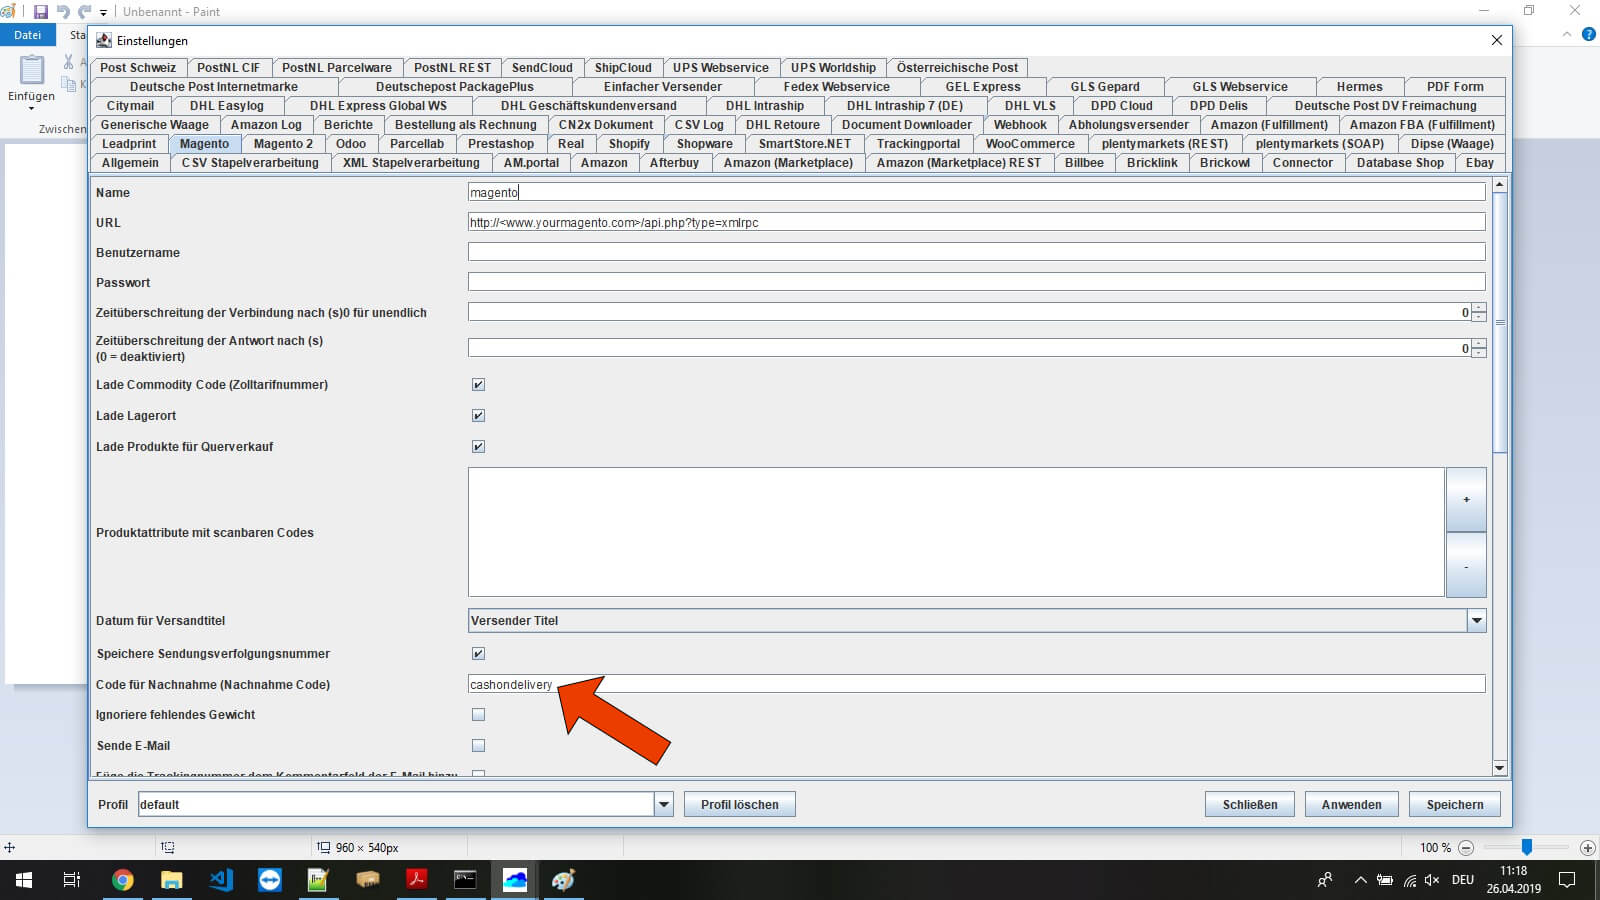Click the Anwenden button
The height and width of the screenshot is (900, 1600).
coord(1351,804)
